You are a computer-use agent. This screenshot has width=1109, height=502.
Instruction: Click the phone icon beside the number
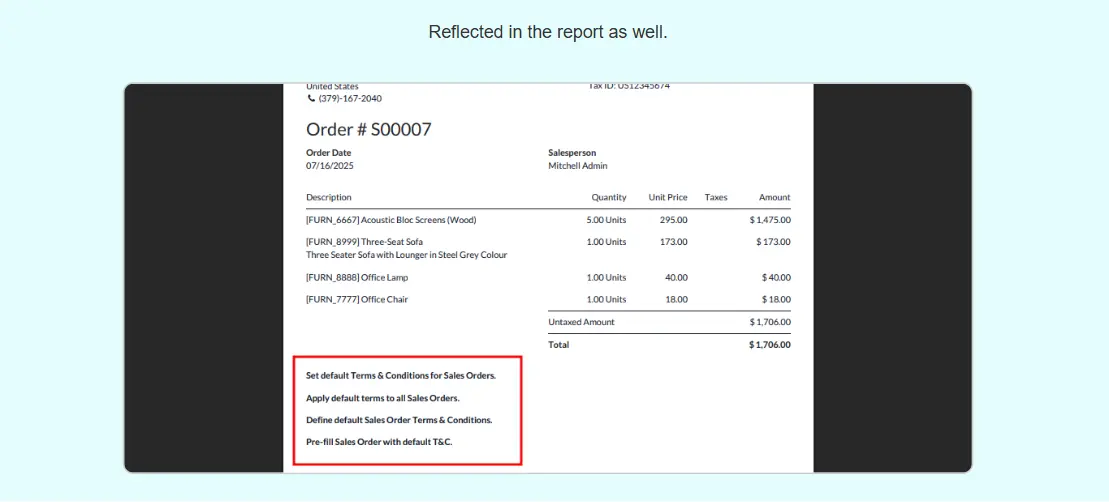pyautogui.click(x=311, y=99)
